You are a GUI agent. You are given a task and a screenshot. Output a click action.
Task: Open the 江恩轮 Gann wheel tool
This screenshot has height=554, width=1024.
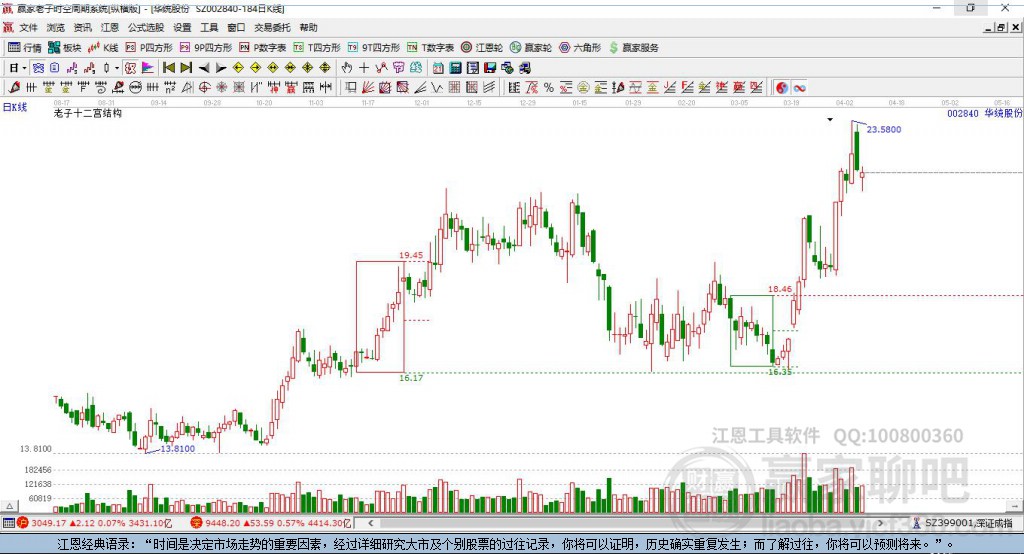482,48
